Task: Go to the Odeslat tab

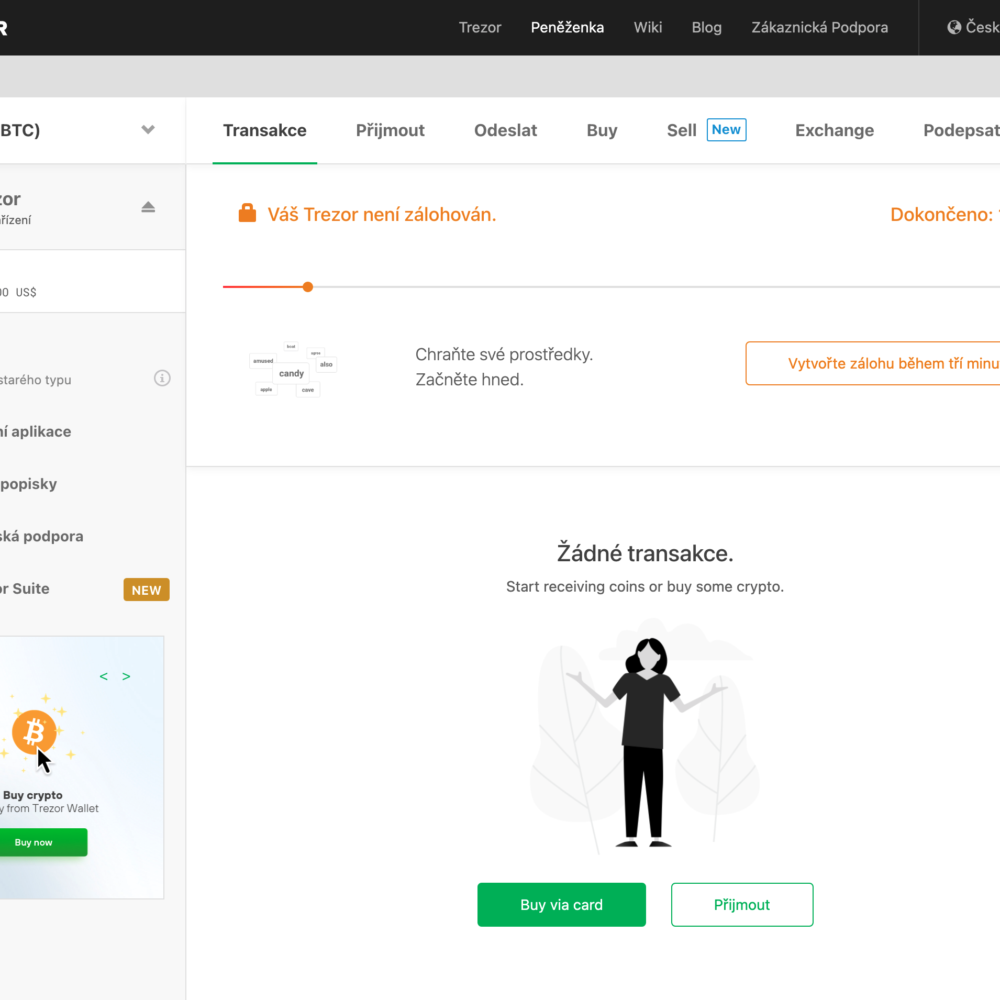Action: (505, 130)
